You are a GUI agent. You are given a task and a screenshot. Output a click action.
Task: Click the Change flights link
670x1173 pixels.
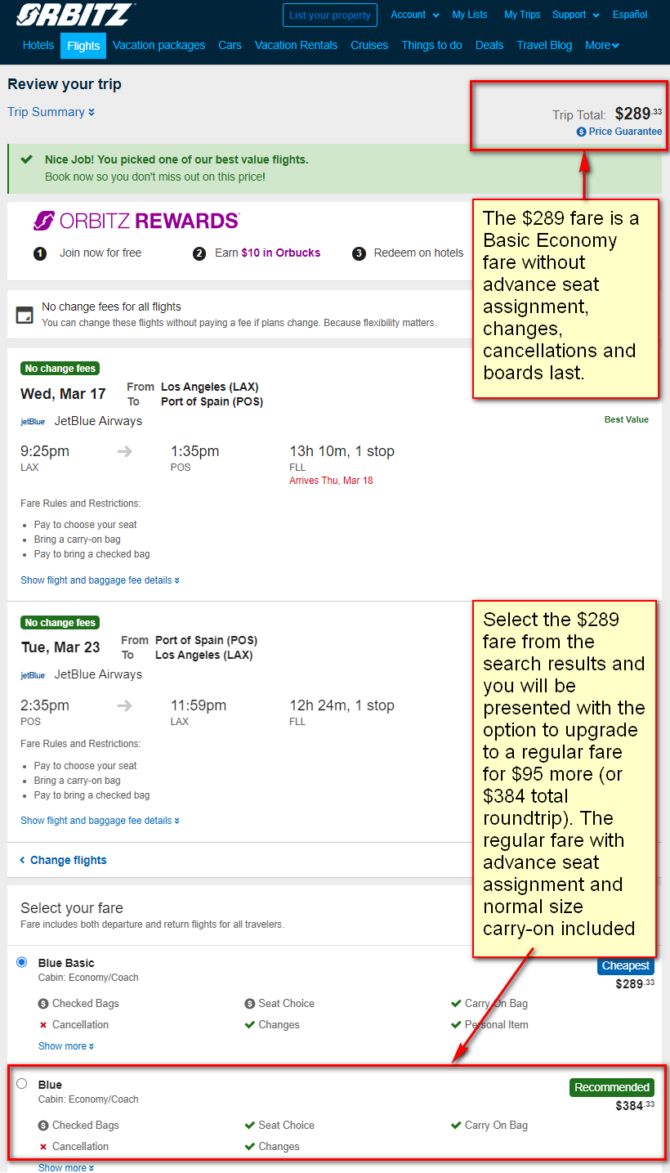(64, 860)
